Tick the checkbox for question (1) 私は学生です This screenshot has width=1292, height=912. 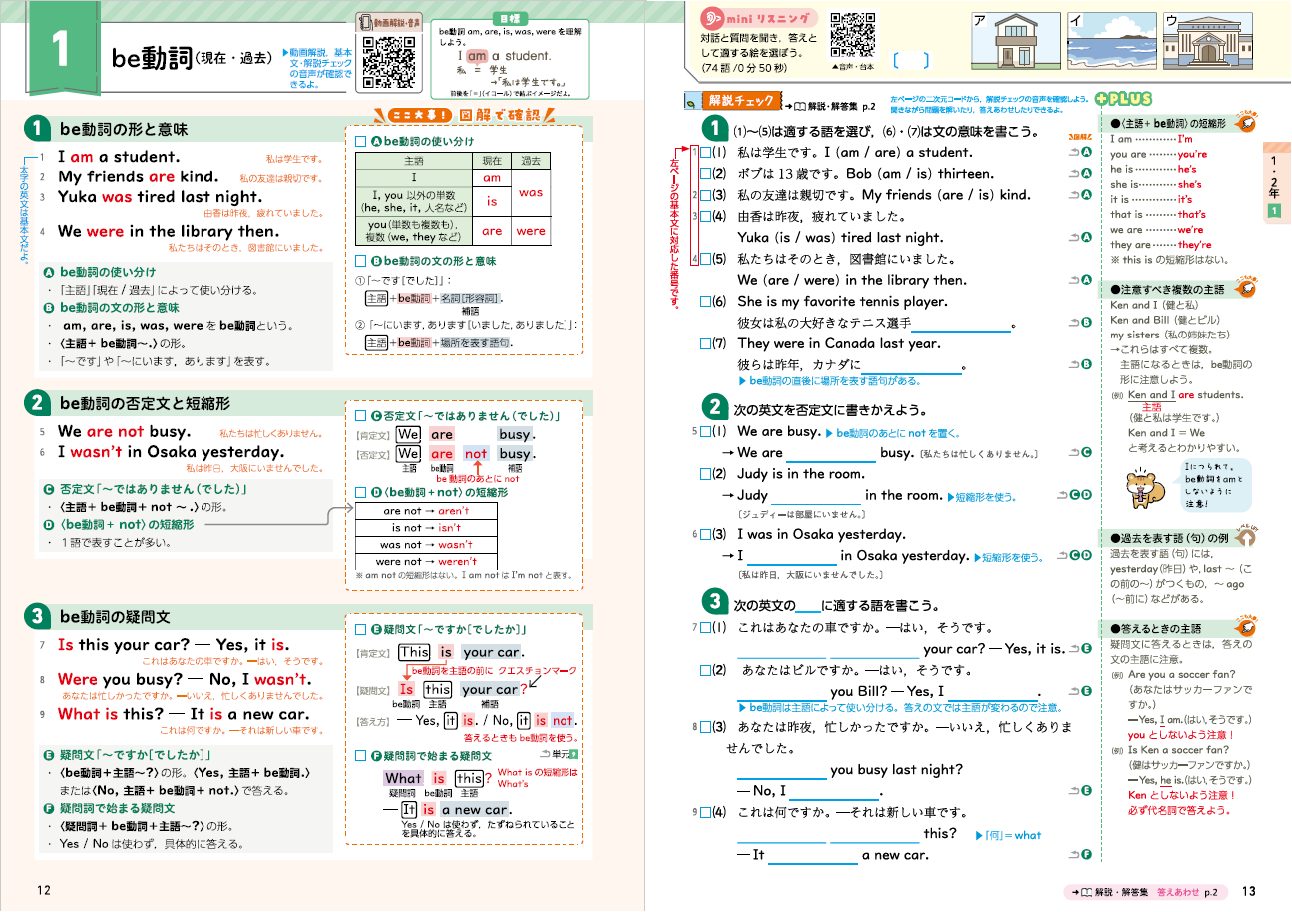pyautogui.click(x=705, y=152)
